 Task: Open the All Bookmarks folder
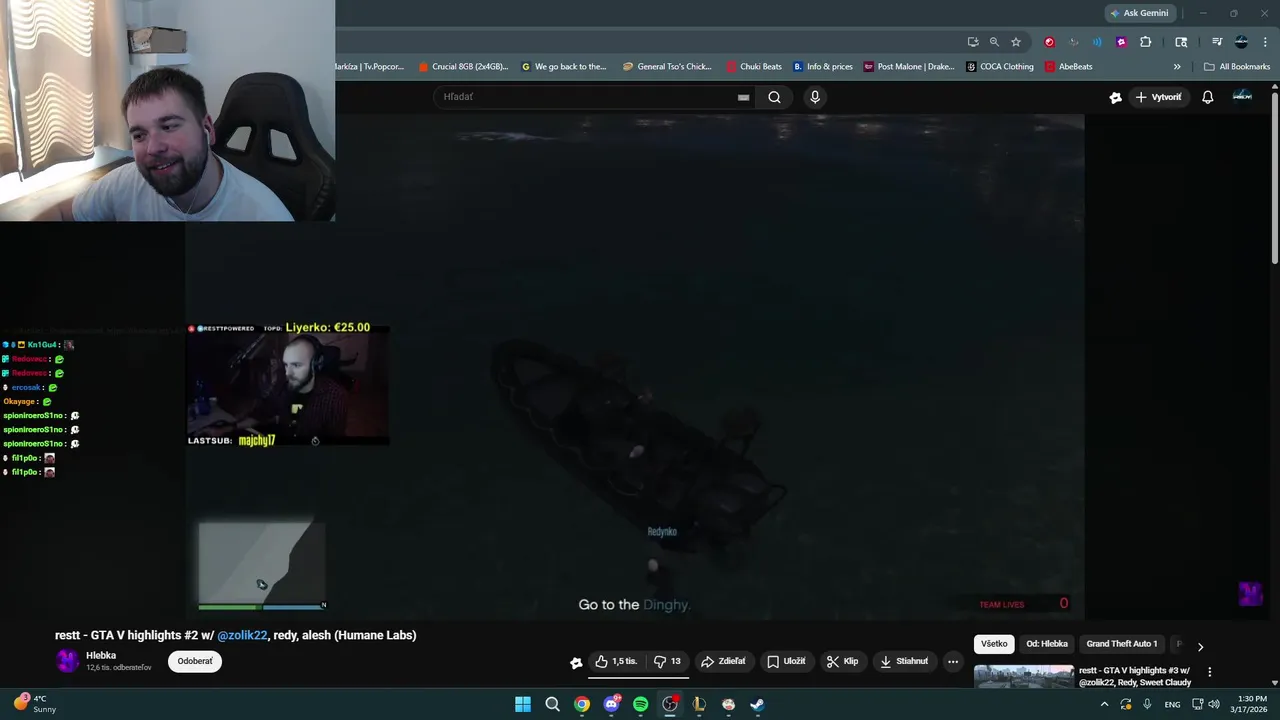click(x=1237, y=67)
